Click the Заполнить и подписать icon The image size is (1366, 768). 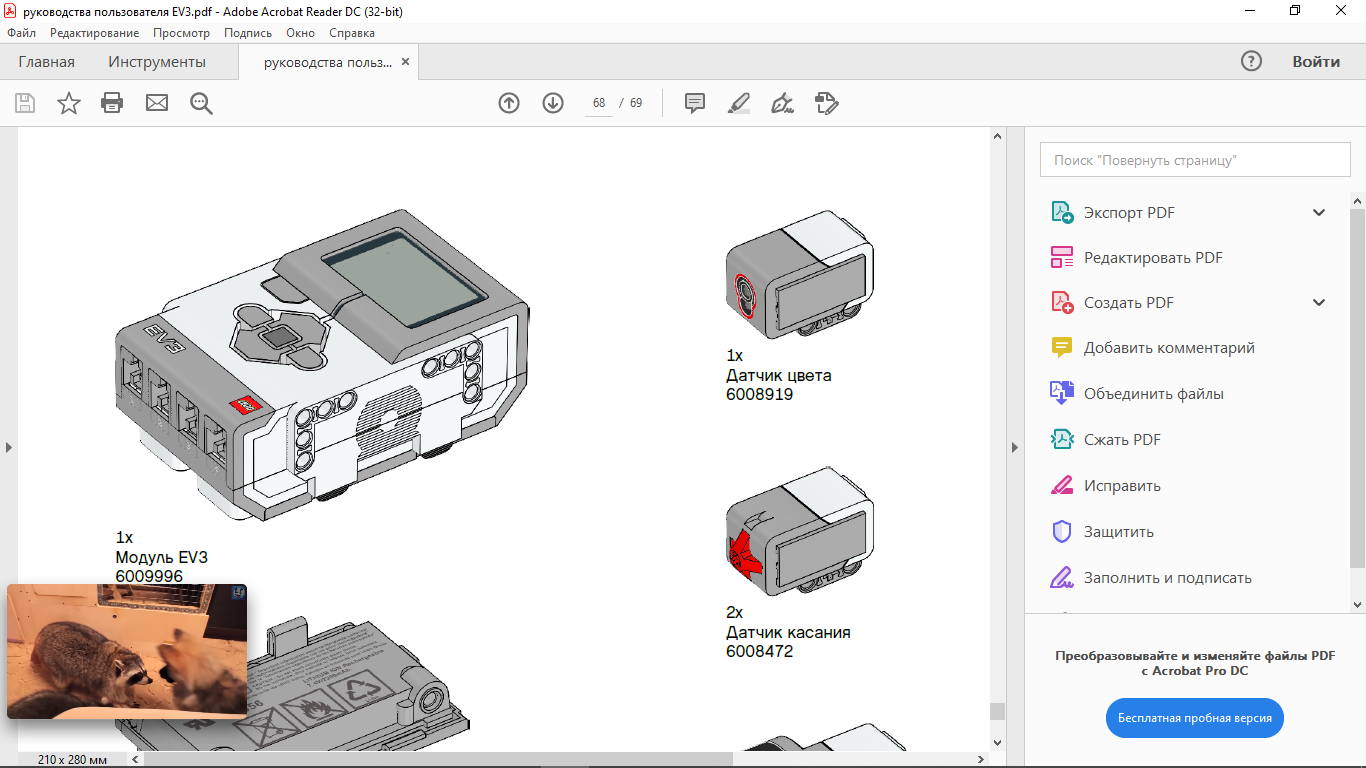[x=1061, y=577]
